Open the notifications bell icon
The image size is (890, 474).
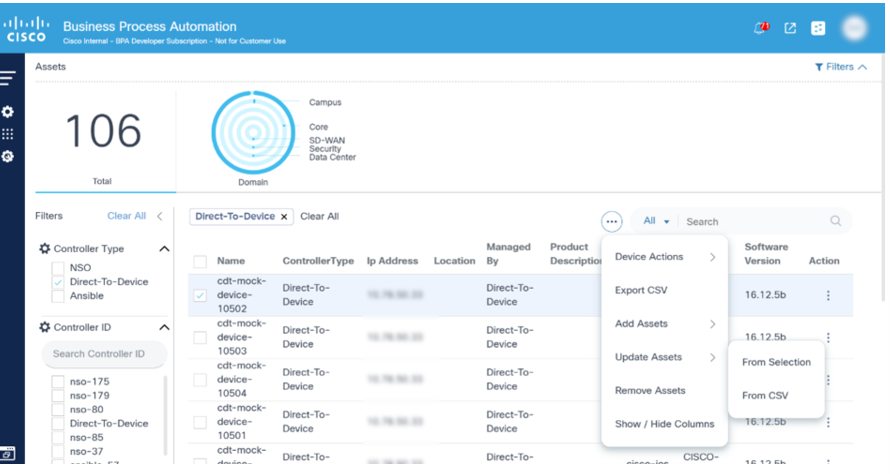click(x=761, y=28)
